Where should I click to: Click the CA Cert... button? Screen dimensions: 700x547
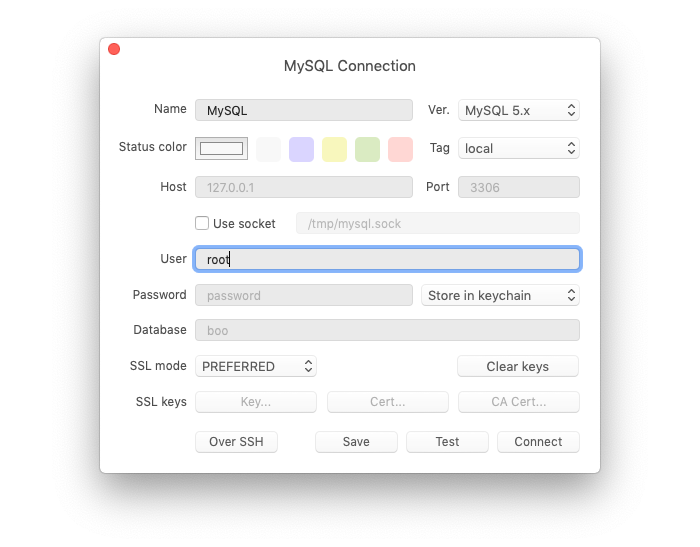(x=519, y=402)
